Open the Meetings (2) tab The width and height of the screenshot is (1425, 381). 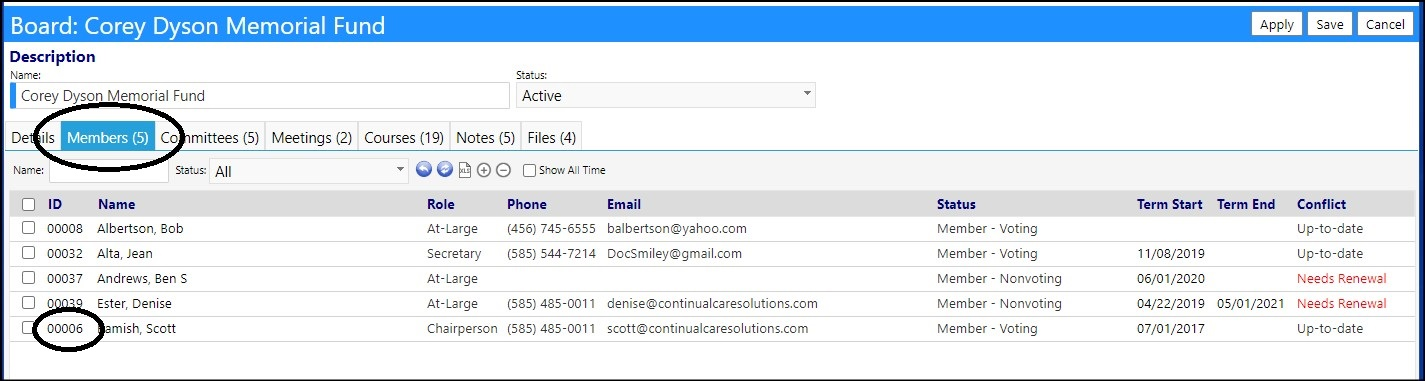[312, 137]
